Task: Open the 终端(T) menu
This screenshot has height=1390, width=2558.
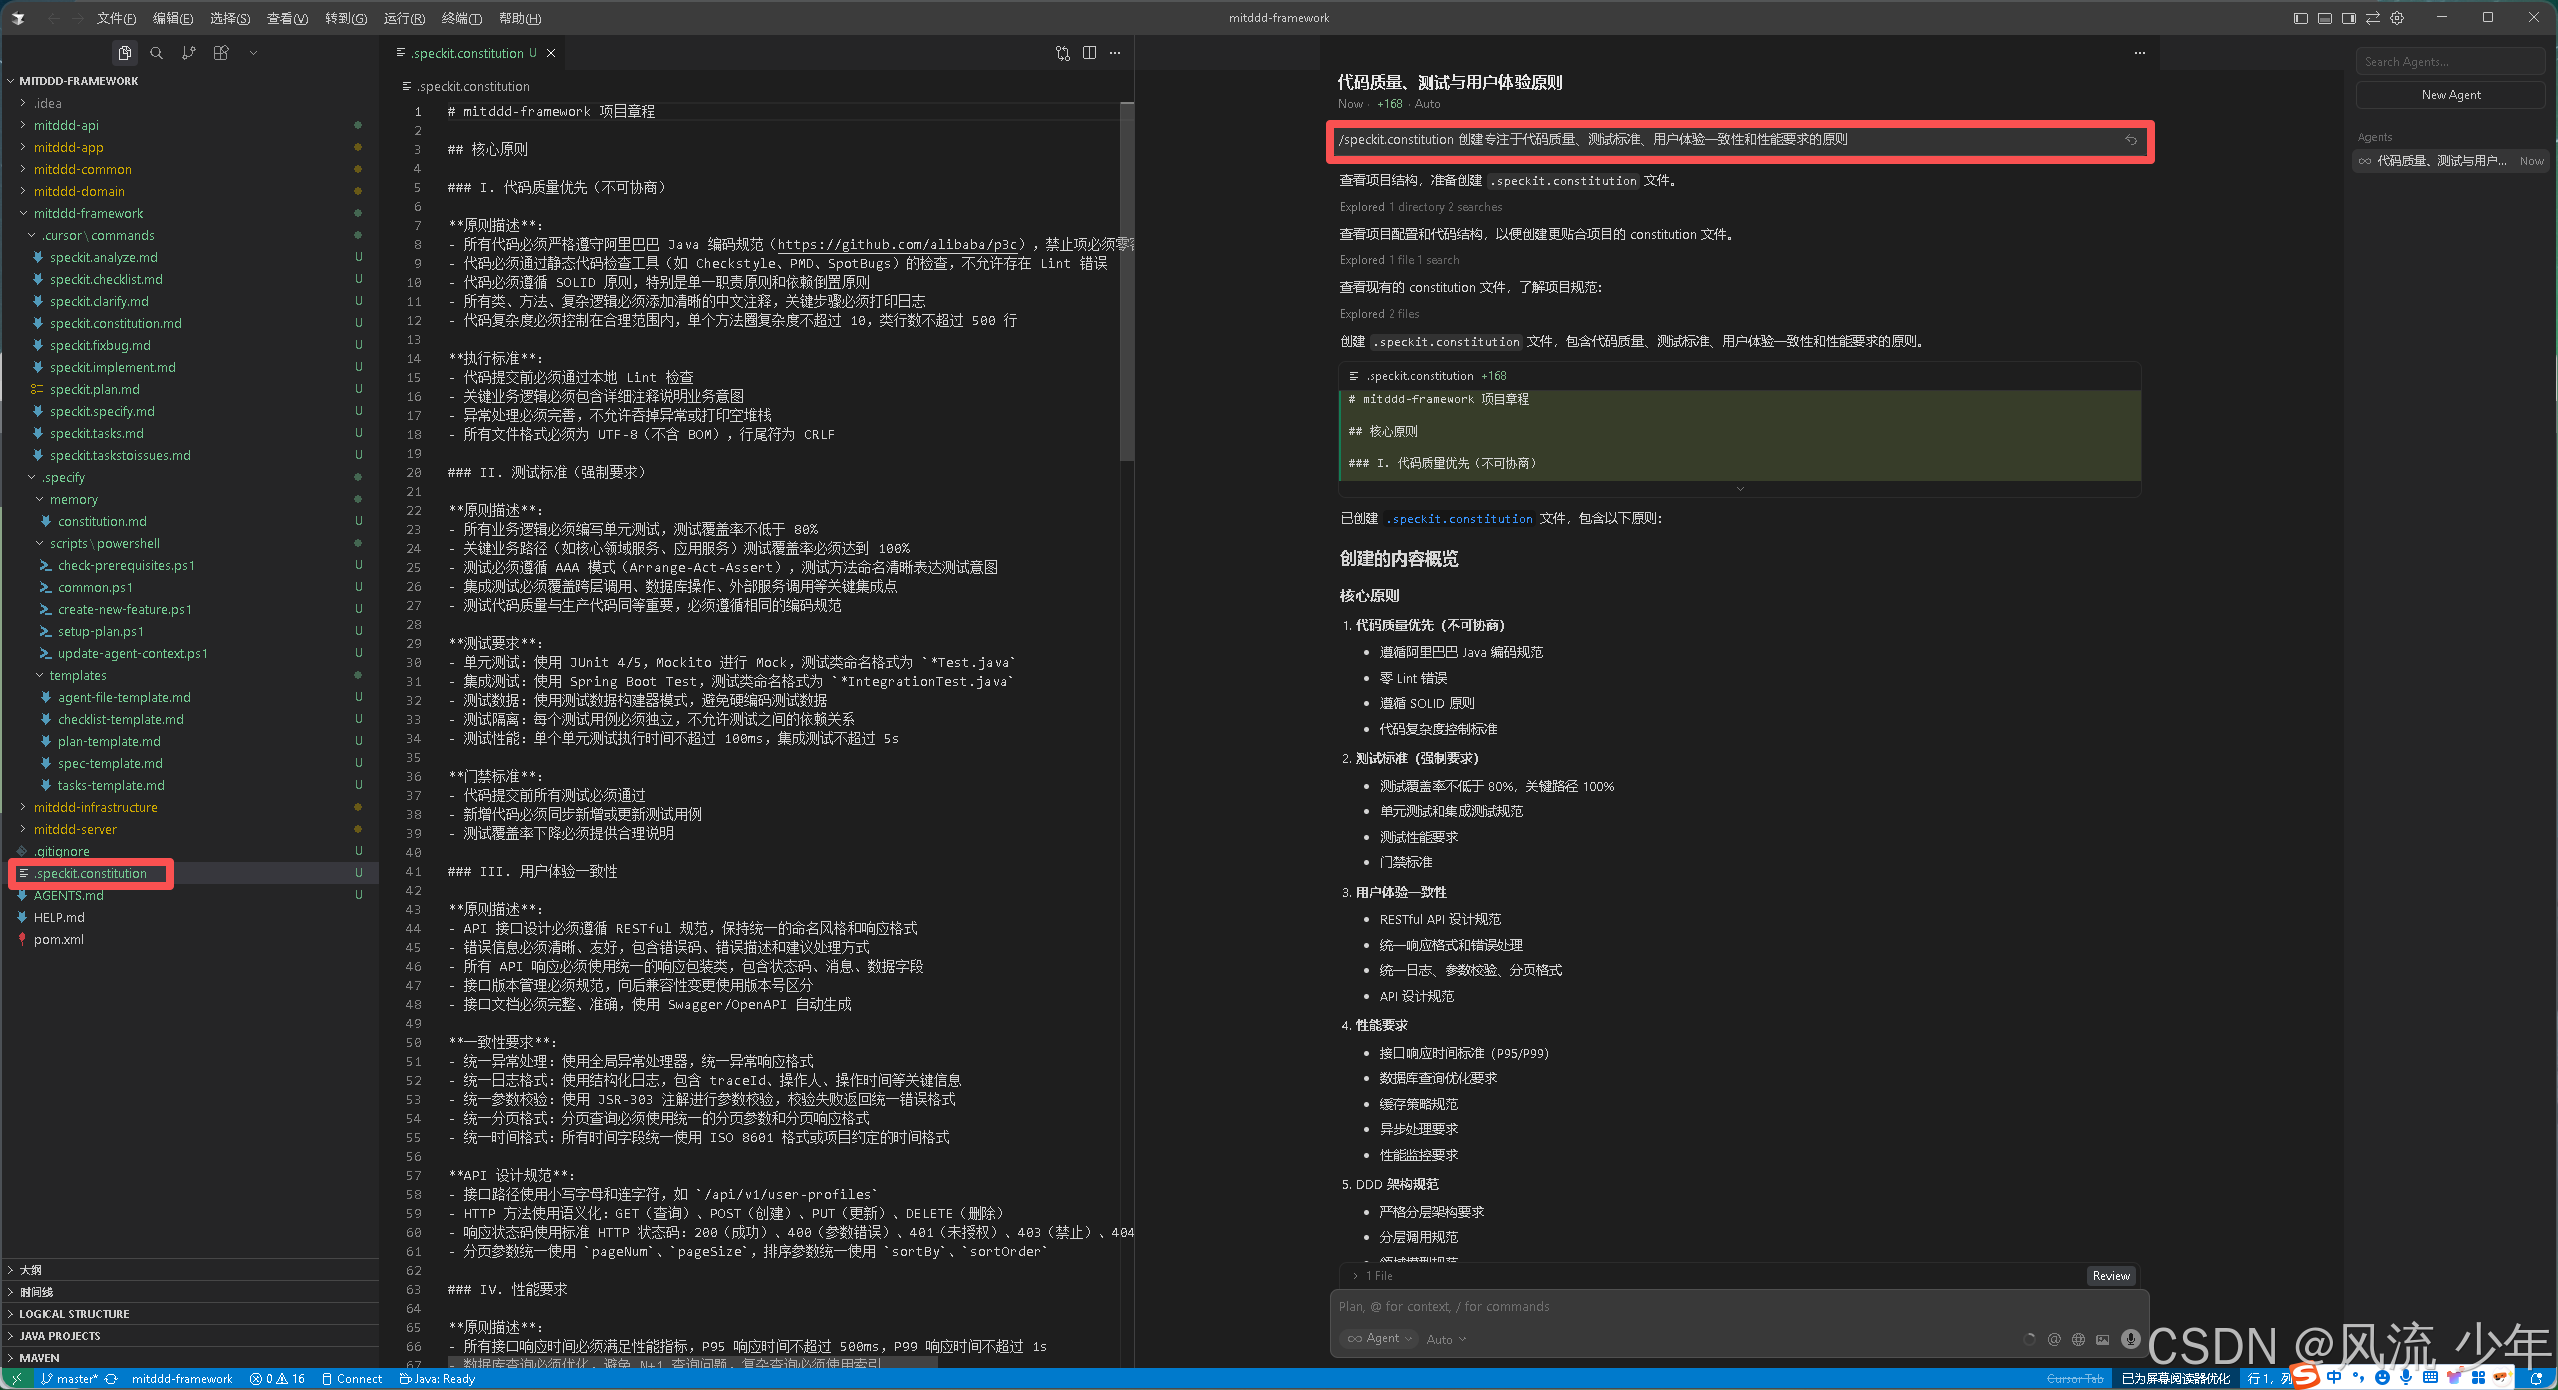Action: pos(461,18)
